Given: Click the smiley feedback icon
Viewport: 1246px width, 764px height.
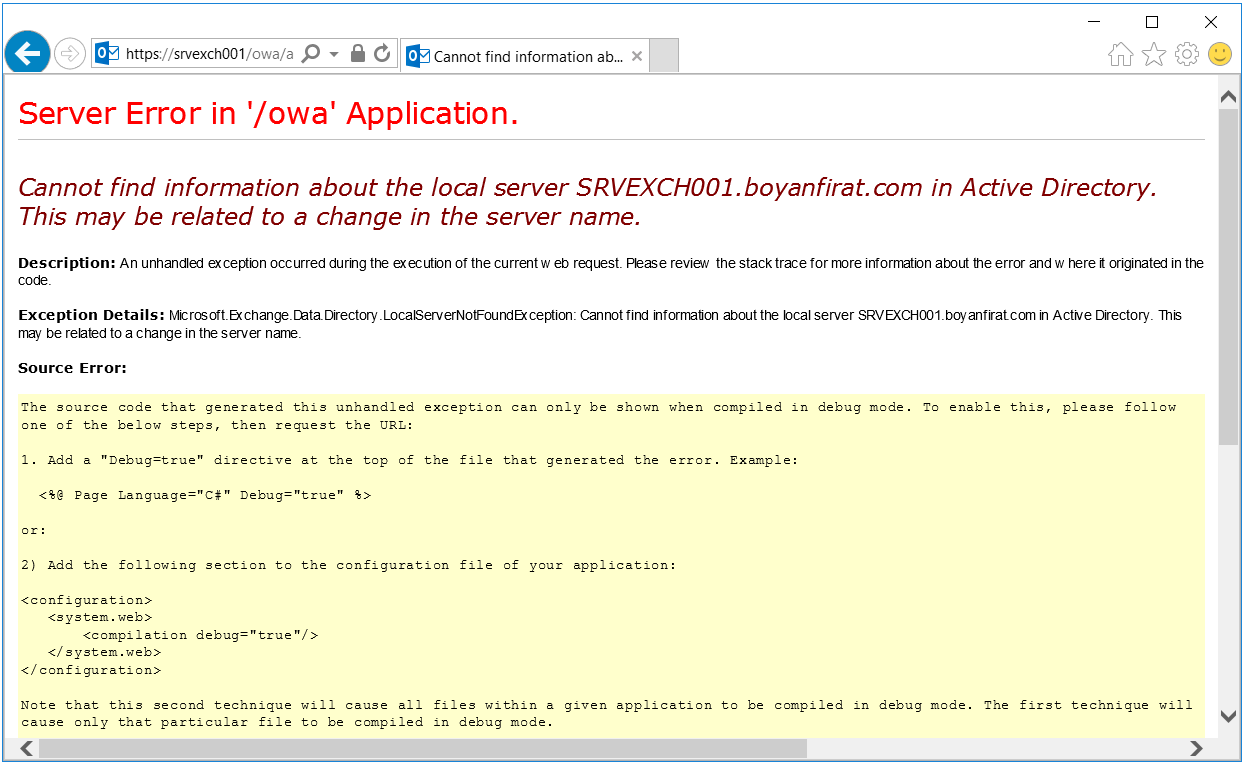Looking at the screenshot, I should pos(1220,55).
